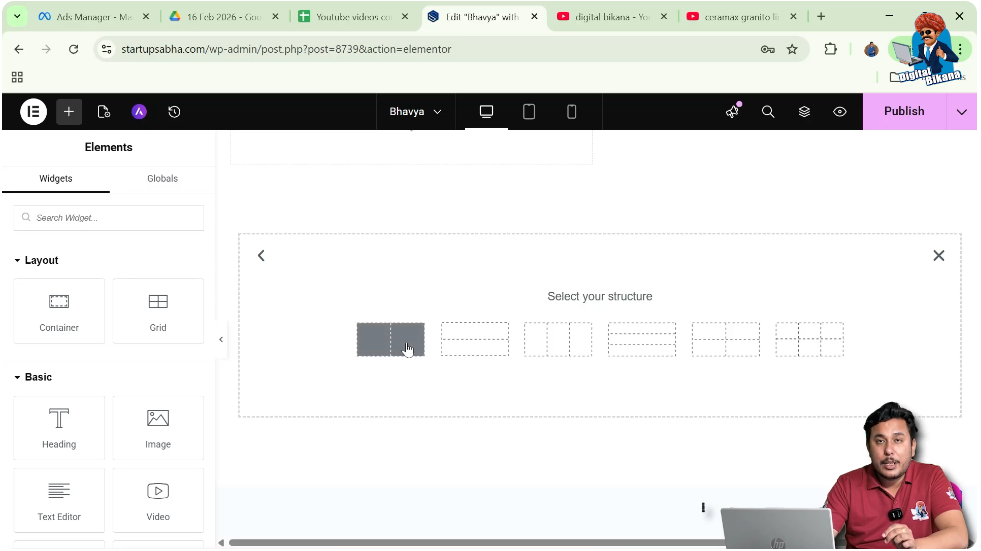Image resolution: width=981 pixels, height=551 pixels.
Task: Select the Container widget
Action: pyautogui.click(x=59, y=311)
